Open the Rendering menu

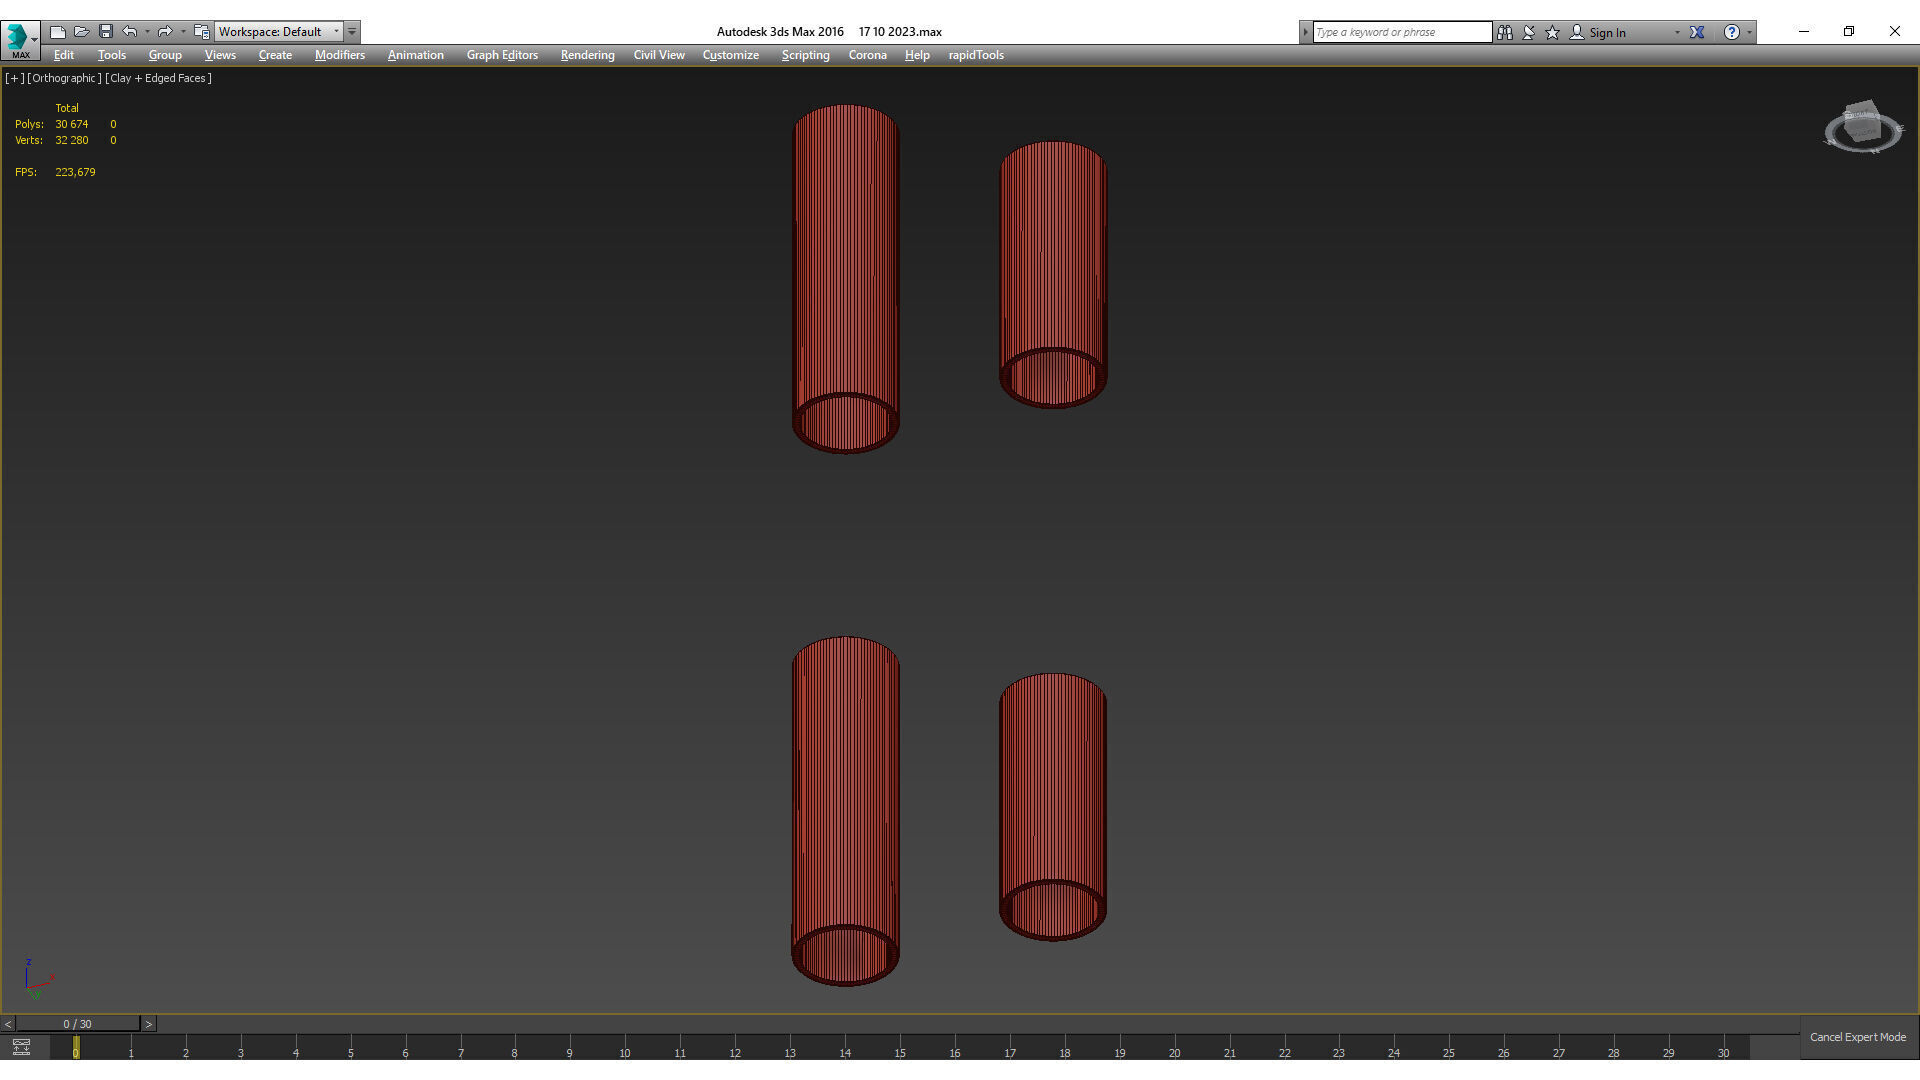(587, 55)
